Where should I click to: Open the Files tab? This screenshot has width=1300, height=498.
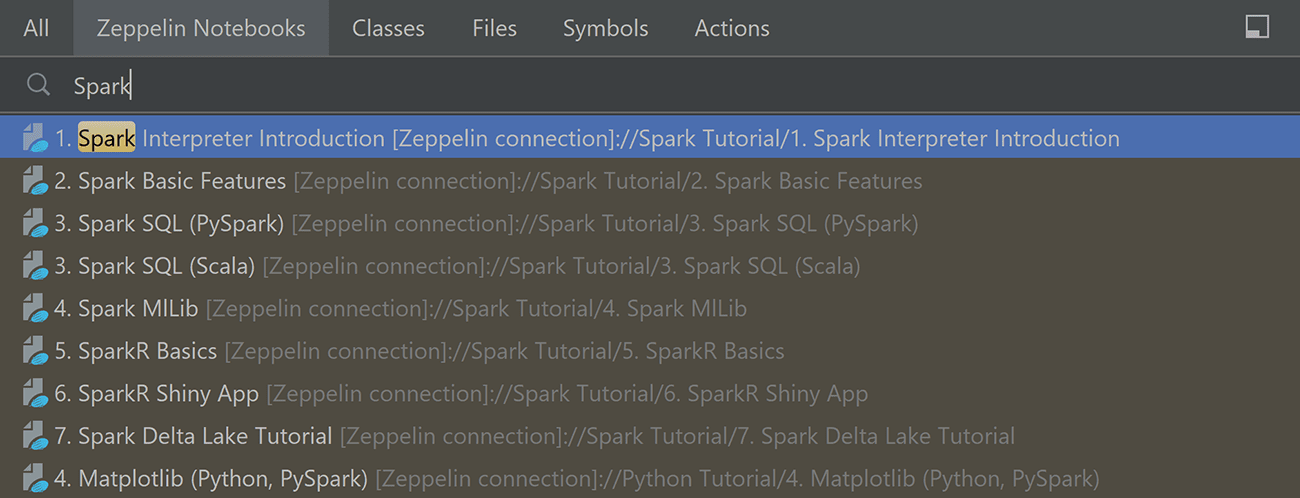pos(494,28)
